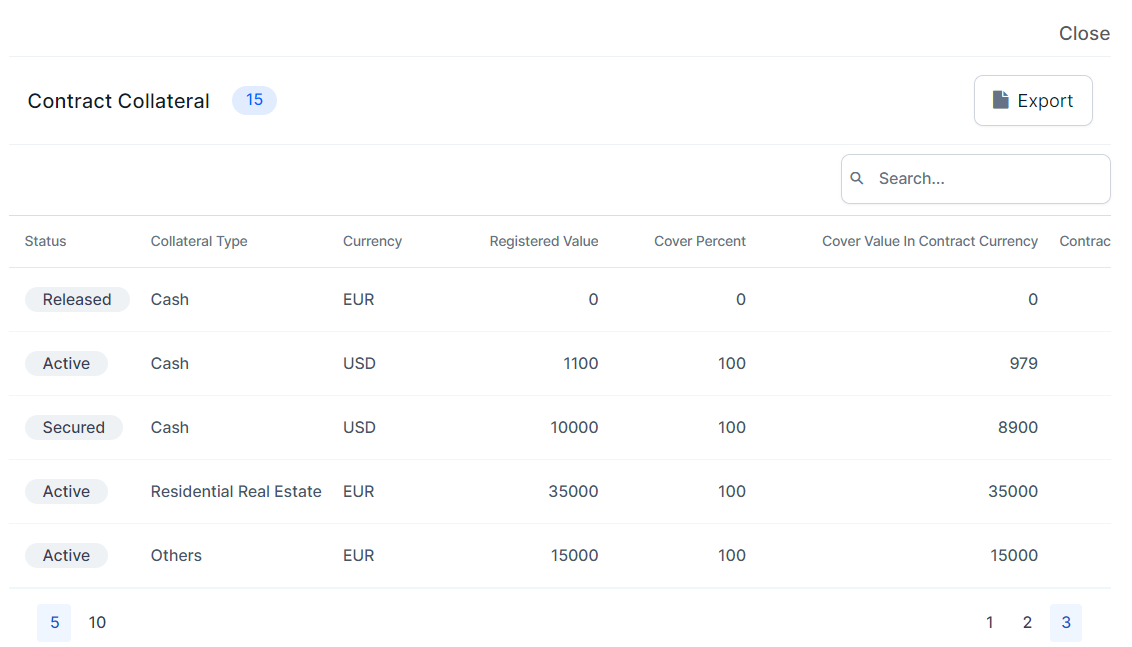Click the Released status badge

77,300
